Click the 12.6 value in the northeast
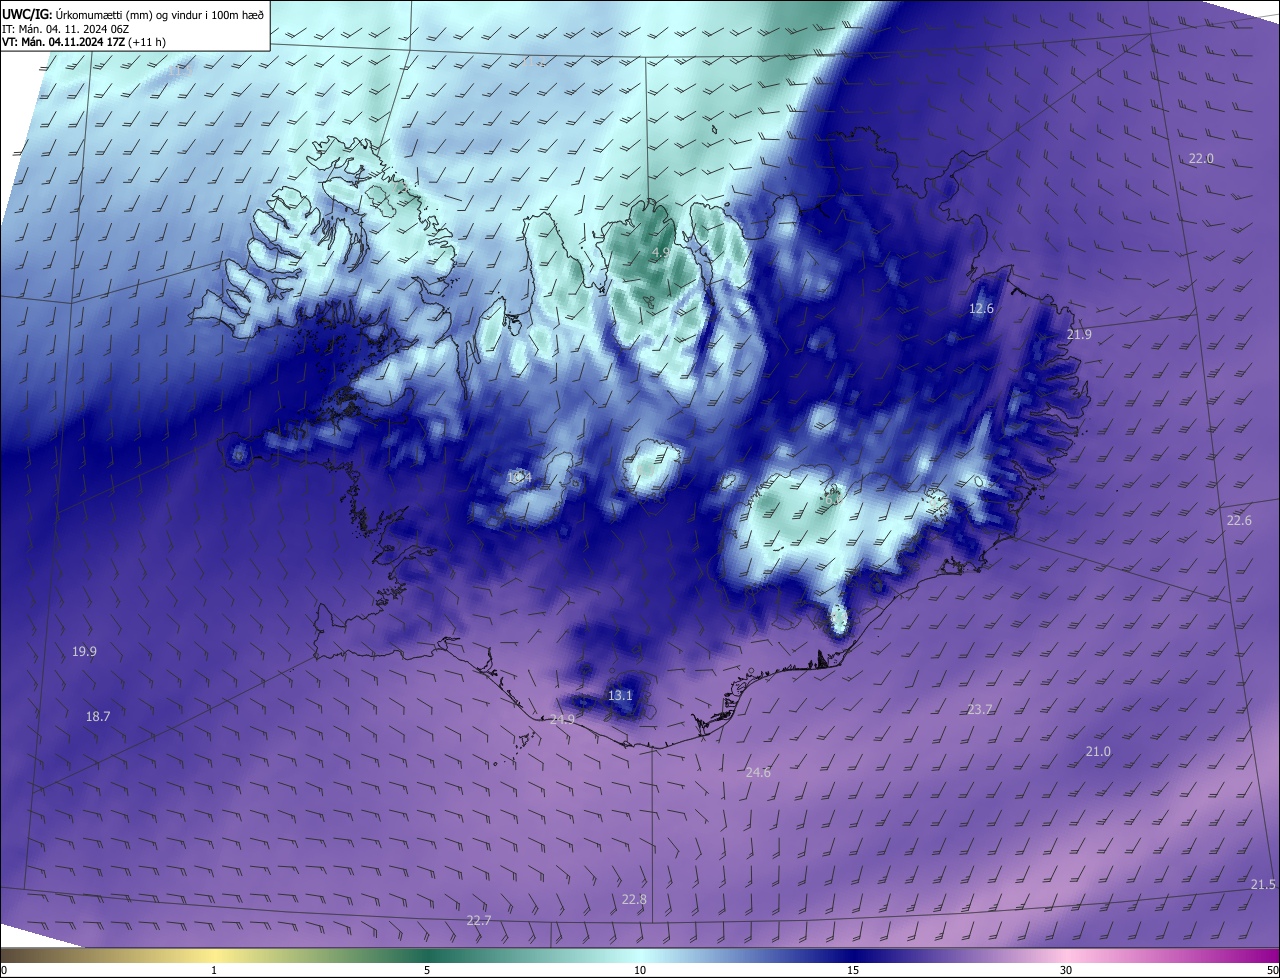 tap(981, 309)
